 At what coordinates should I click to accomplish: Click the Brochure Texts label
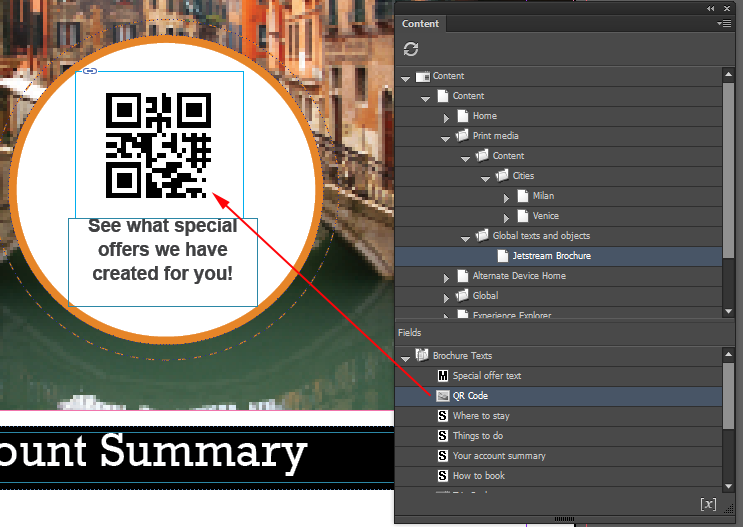(462, 355)
